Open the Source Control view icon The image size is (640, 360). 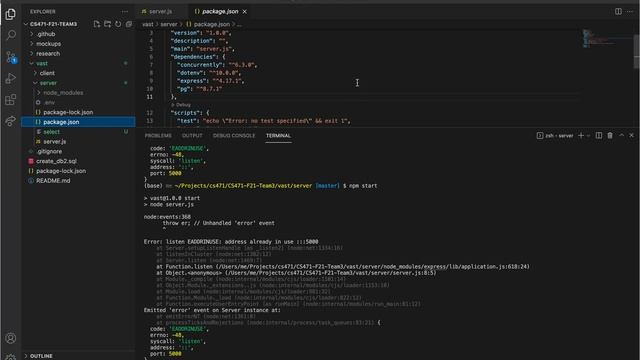pos(11,57)
